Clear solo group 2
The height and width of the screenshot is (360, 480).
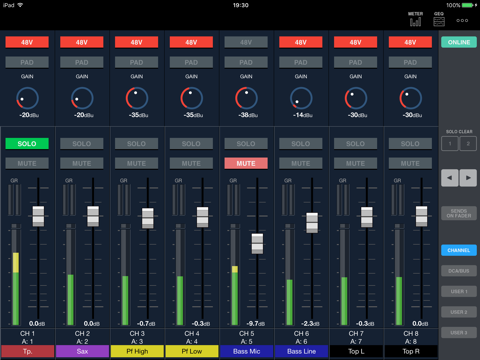[468, 144]
